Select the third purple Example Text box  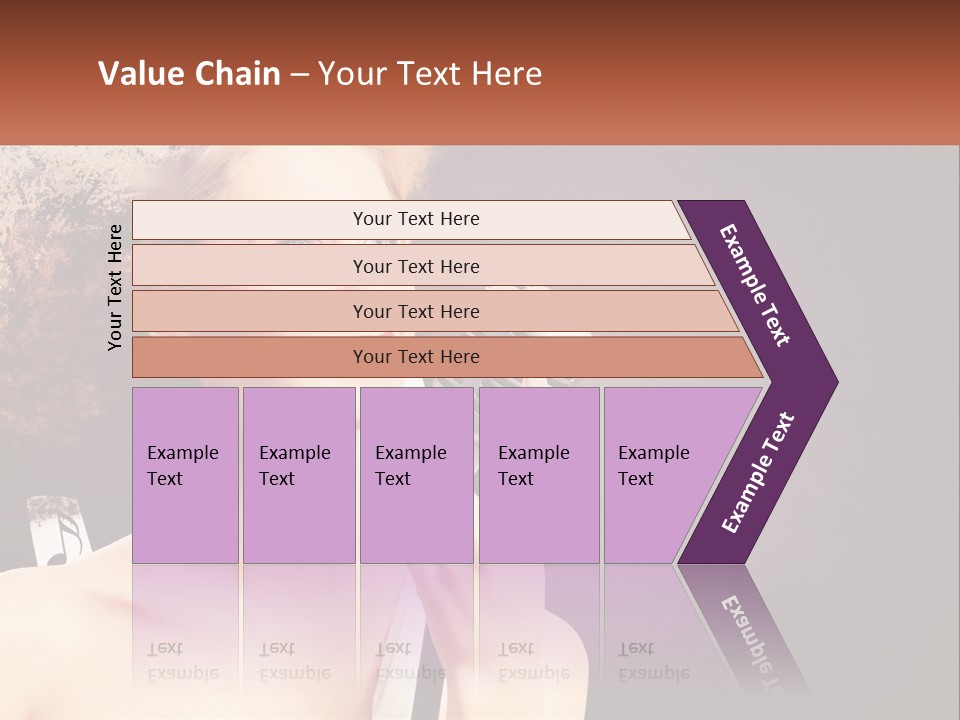(x=415, y=475)
